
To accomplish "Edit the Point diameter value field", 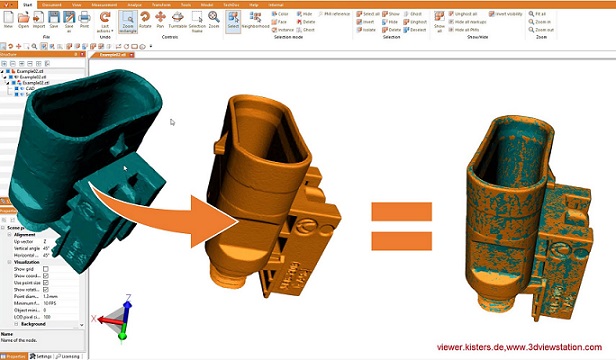I will pyautogui.click(x=61, y=296).
